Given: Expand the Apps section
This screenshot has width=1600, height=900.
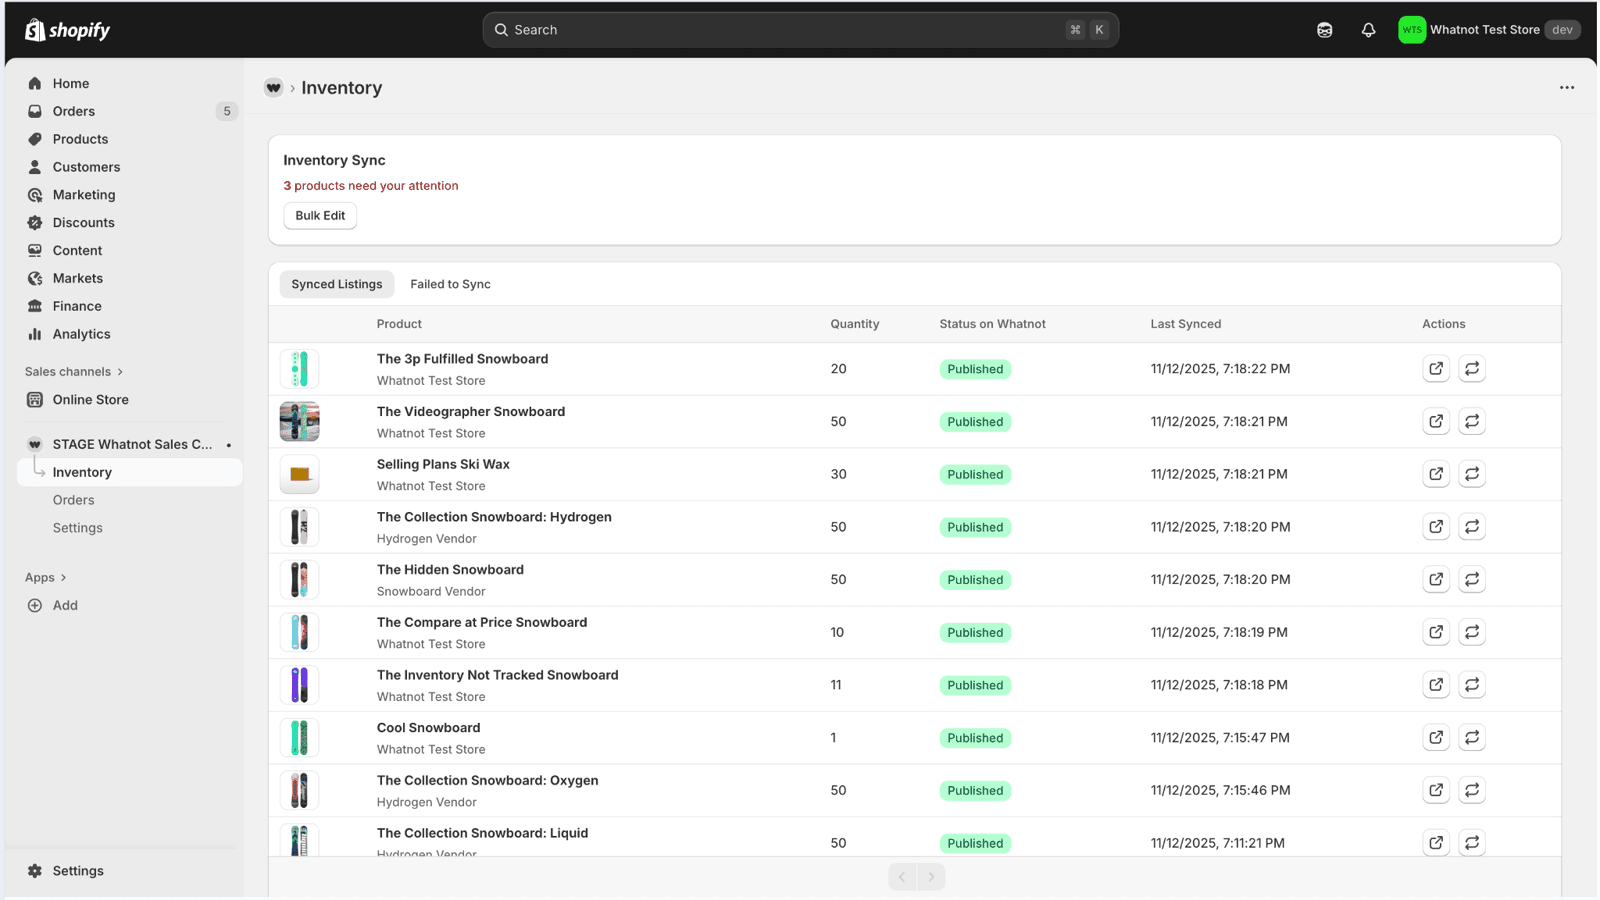Looking at the screenshot, I should pyautogui.click(x=46, y=578).
